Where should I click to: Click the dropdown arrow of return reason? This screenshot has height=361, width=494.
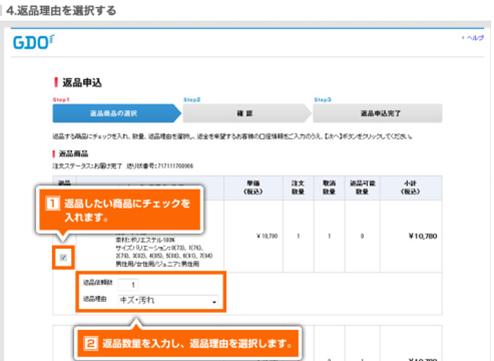click(214, 302)
